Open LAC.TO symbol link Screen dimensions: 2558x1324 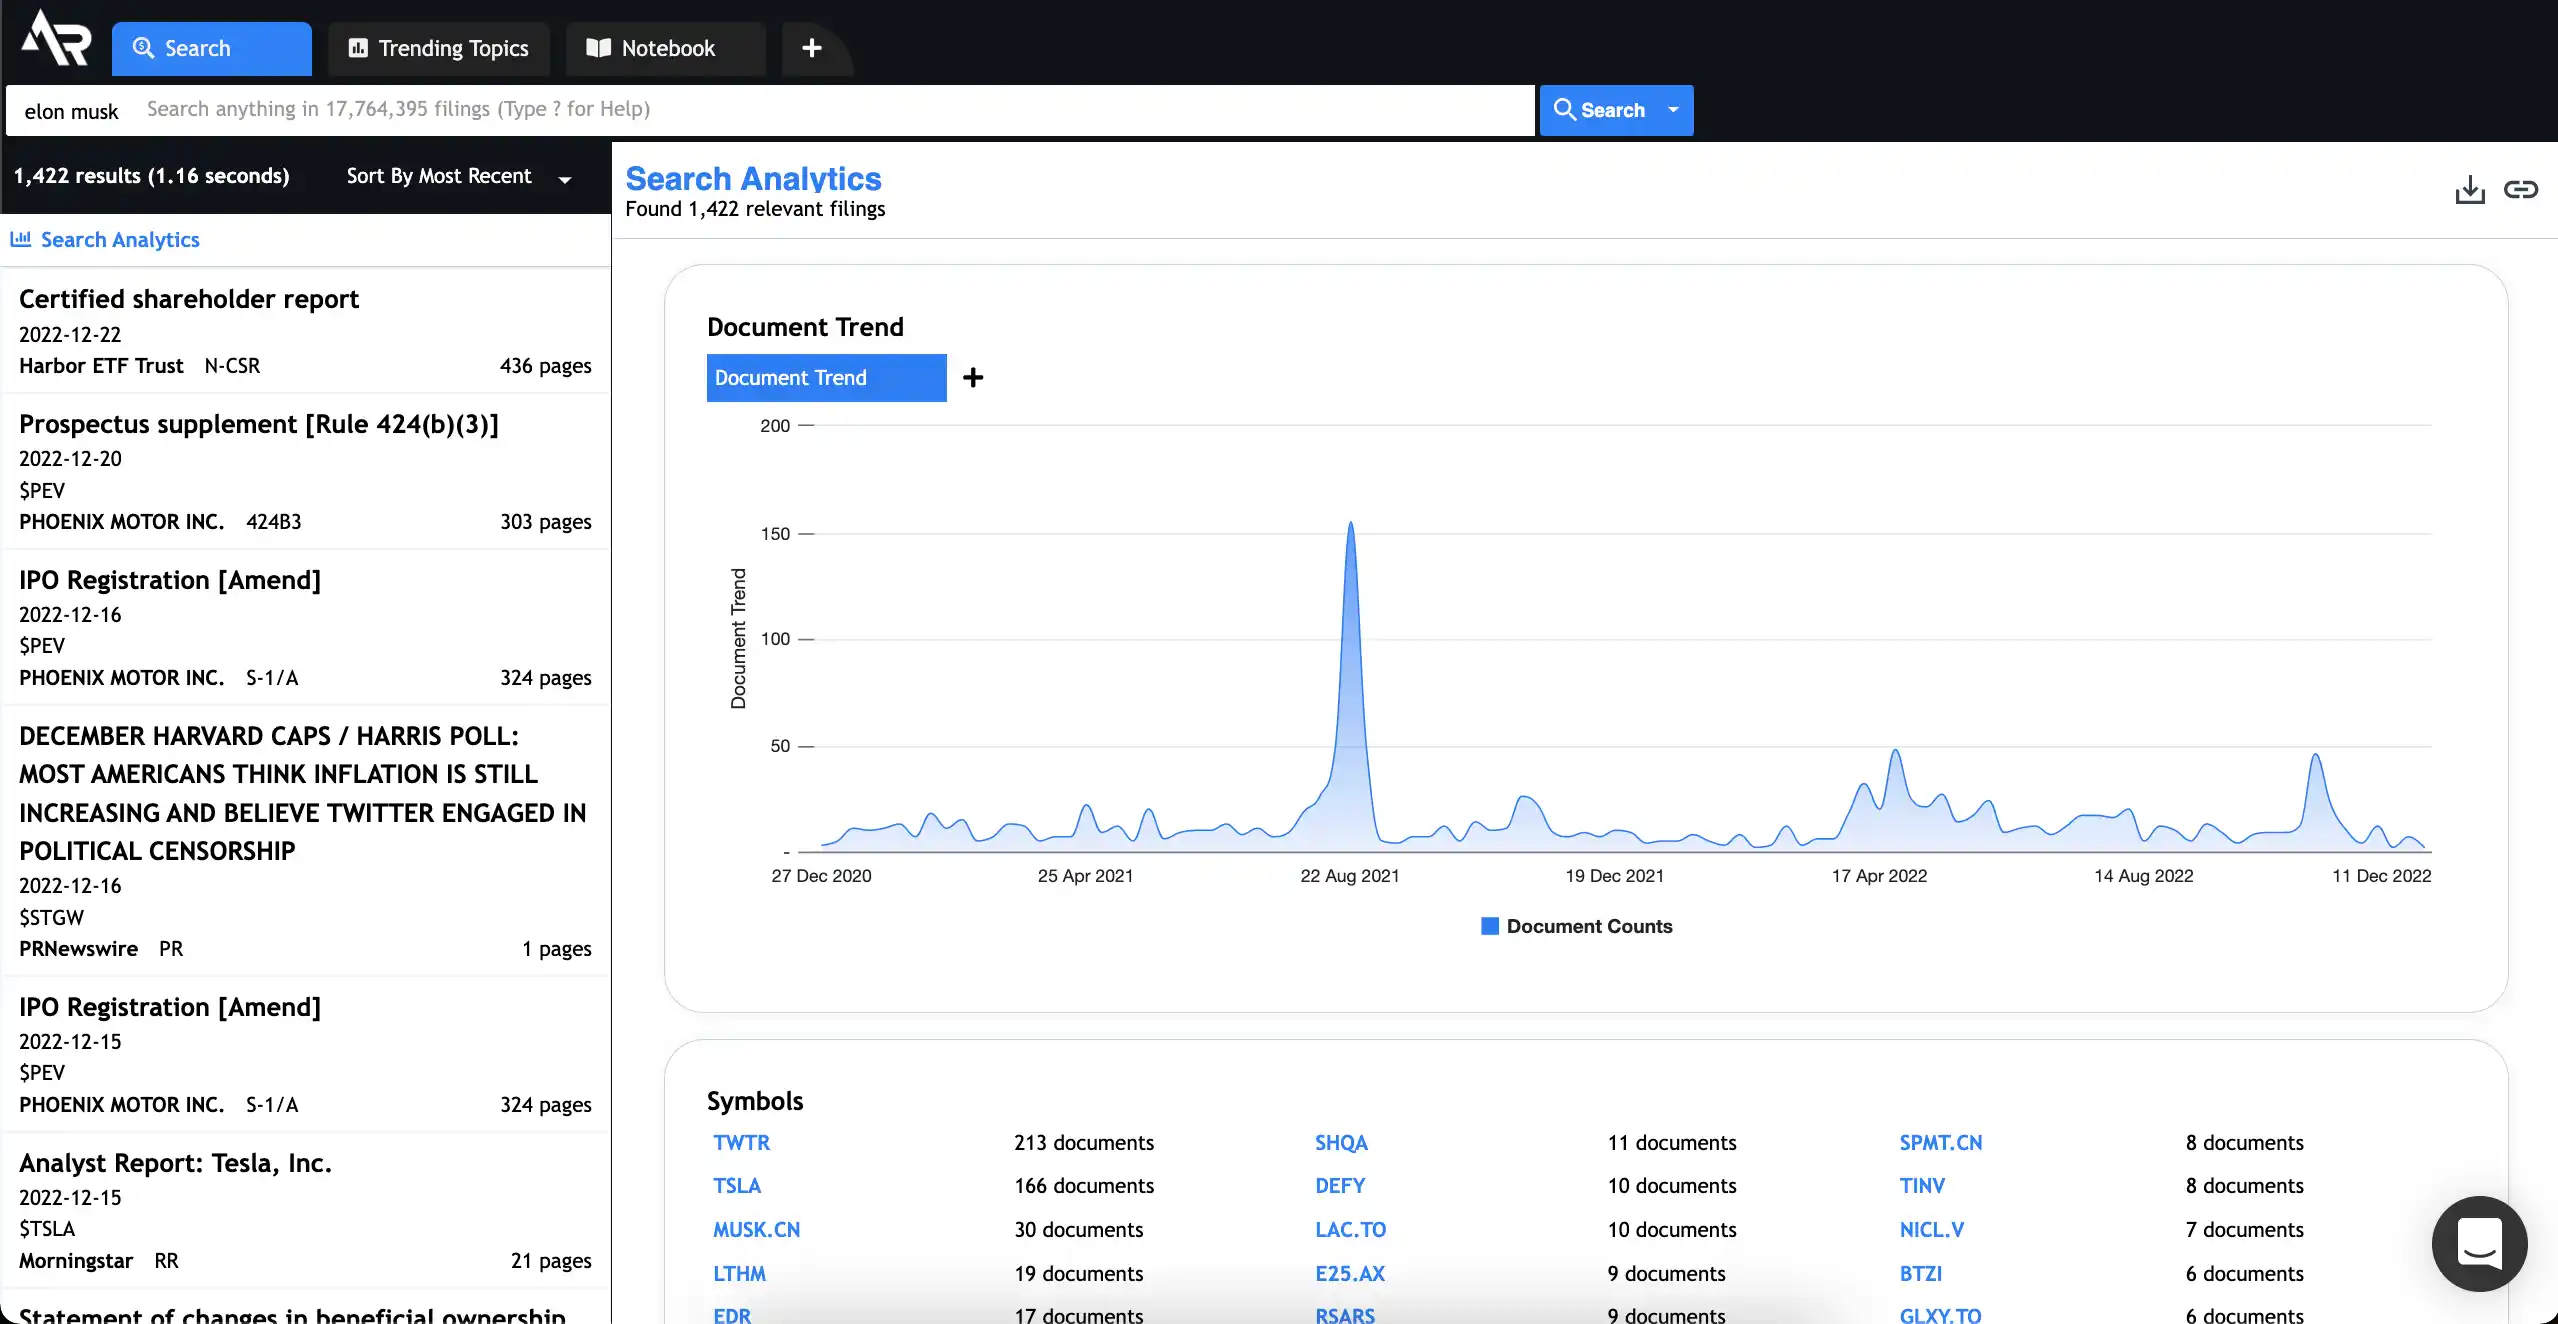pyautogui.click(x=1350, y=1230)
